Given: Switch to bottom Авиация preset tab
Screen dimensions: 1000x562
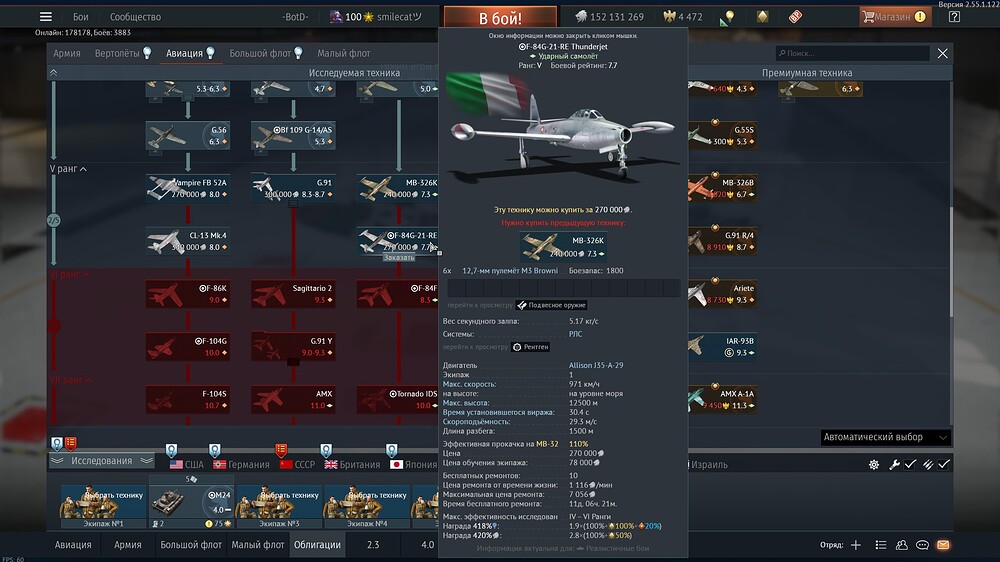Looking at the screenshot, I should click(73, 545).
